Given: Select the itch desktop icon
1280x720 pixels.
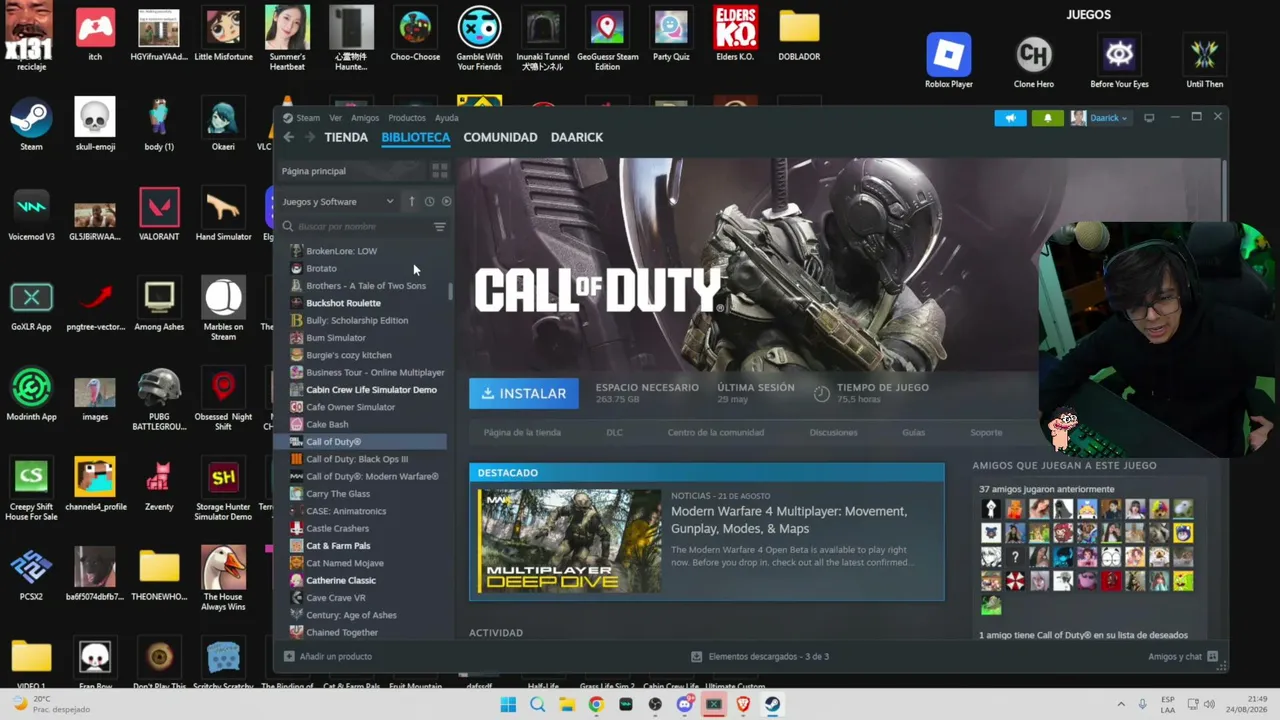Looking at the screenshot, I should [95, 34].
